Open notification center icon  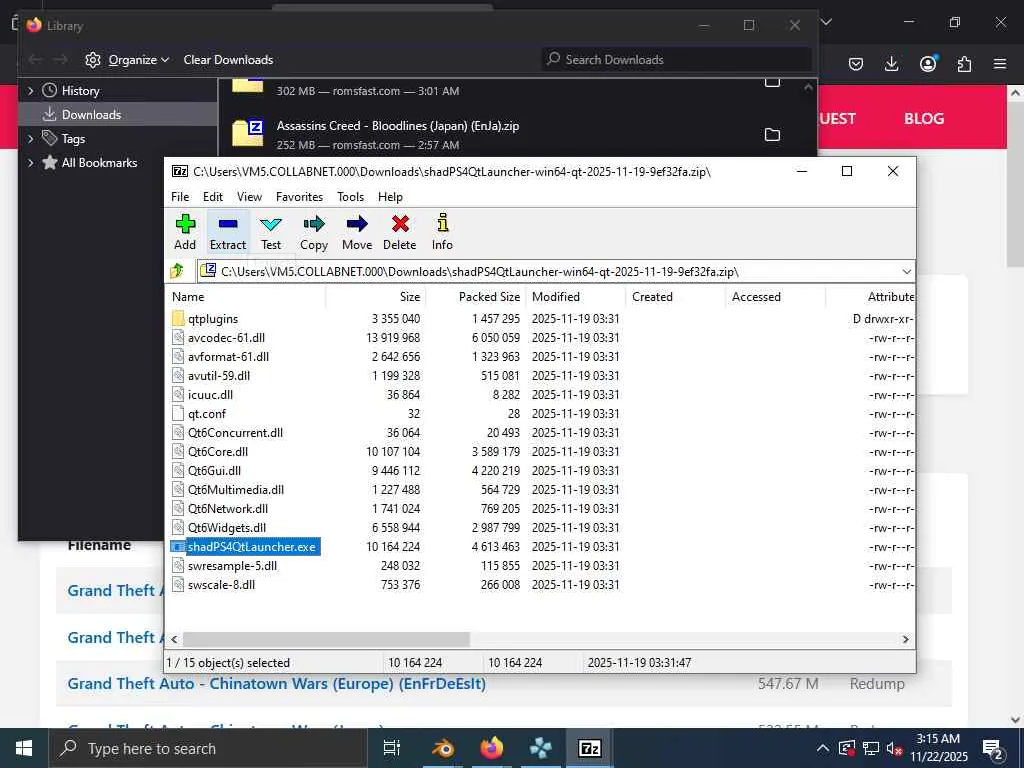pos(993,748)
